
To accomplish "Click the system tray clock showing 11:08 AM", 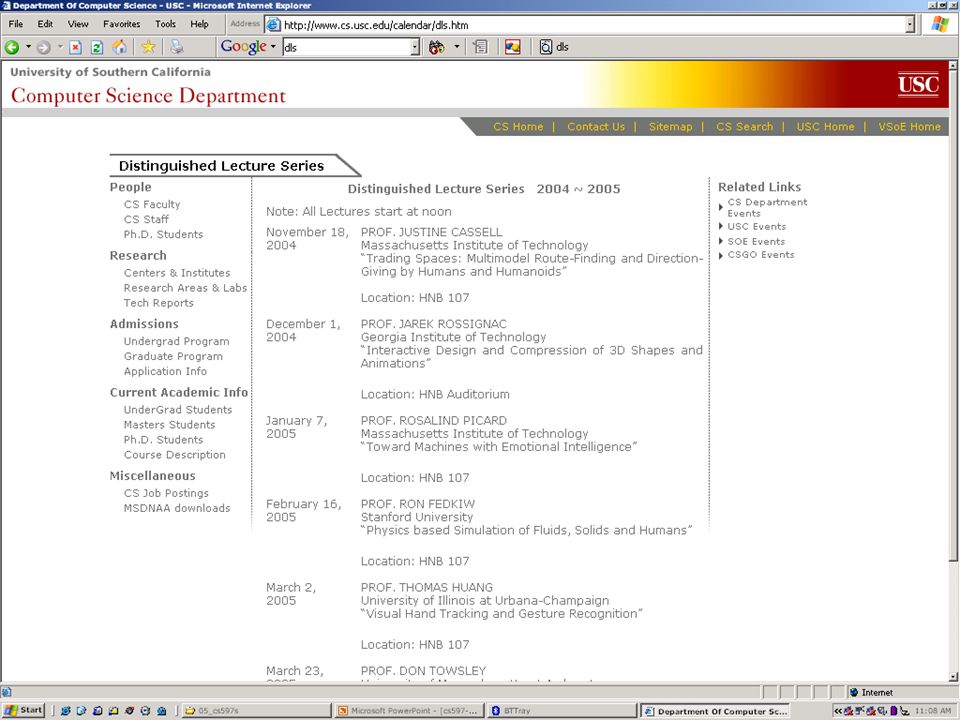I will 932,711.
